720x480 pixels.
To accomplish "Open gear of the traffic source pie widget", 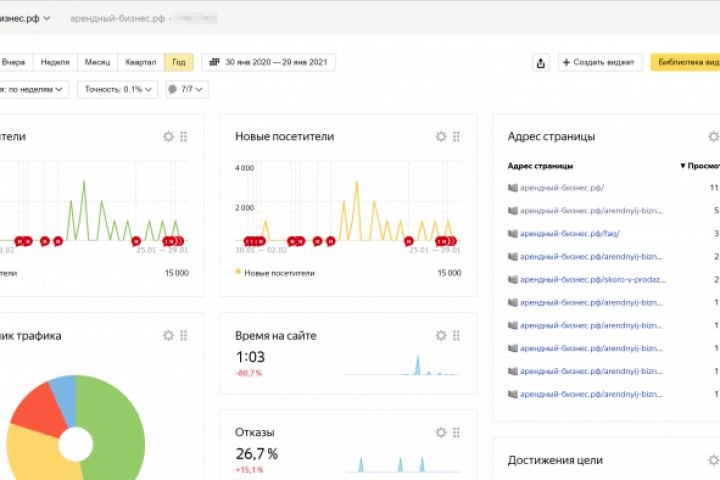I will click(169, 335).
